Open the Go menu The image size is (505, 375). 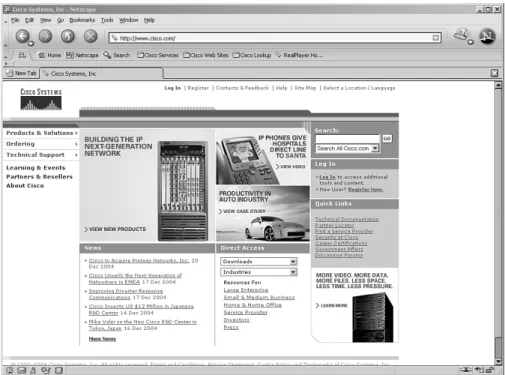coord(60,20)
